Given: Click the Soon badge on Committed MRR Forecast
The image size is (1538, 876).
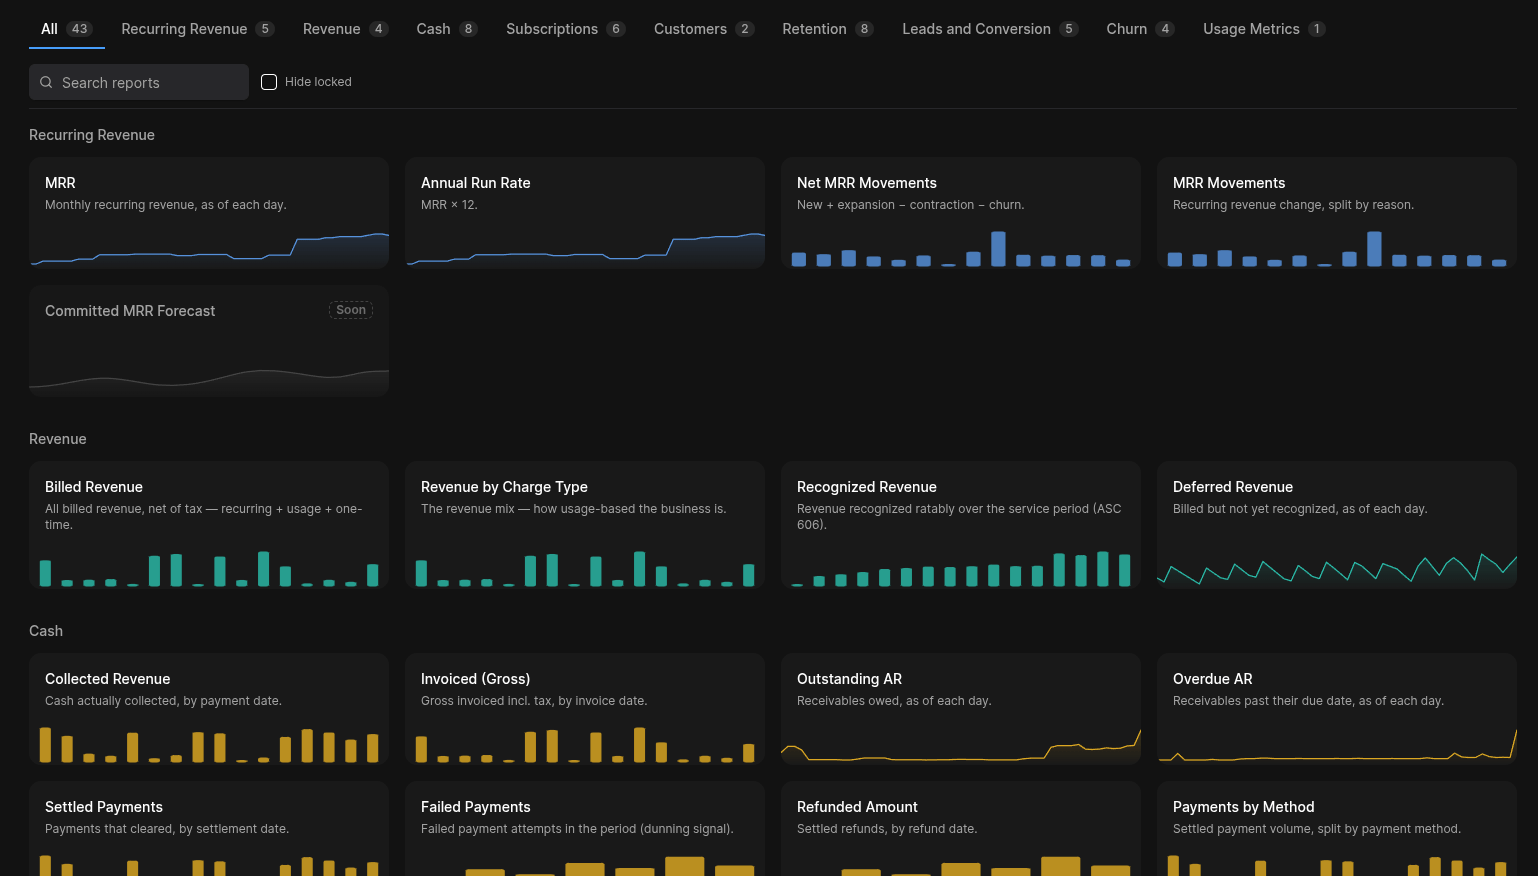Looking at the screenshot, I should tap(351, 310).
